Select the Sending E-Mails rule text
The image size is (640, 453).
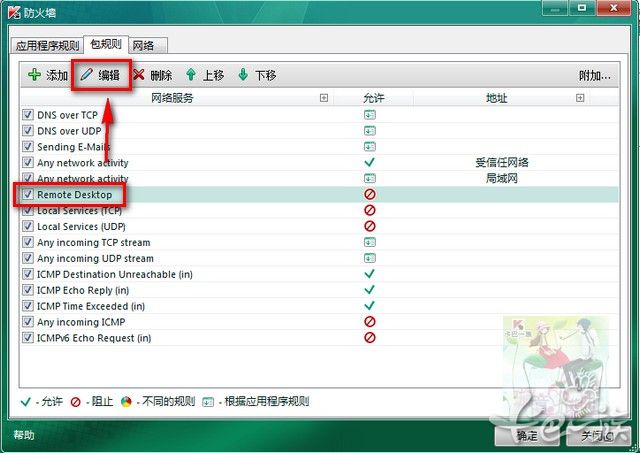click(x=73, y=147)
